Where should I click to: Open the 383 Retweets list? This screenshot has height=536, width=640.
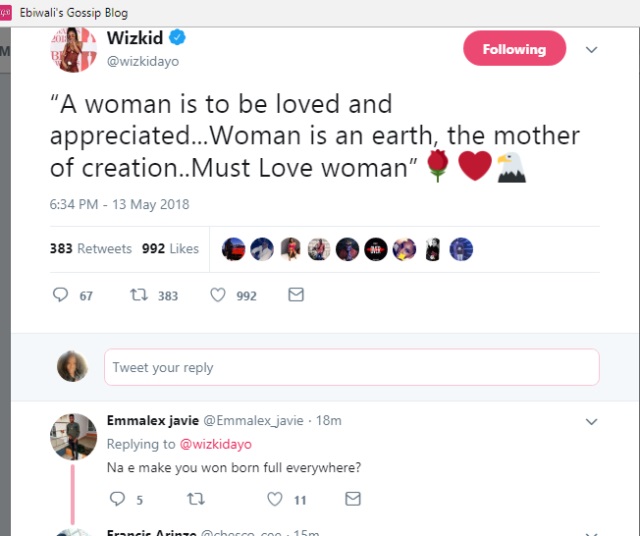click(90, 249)
